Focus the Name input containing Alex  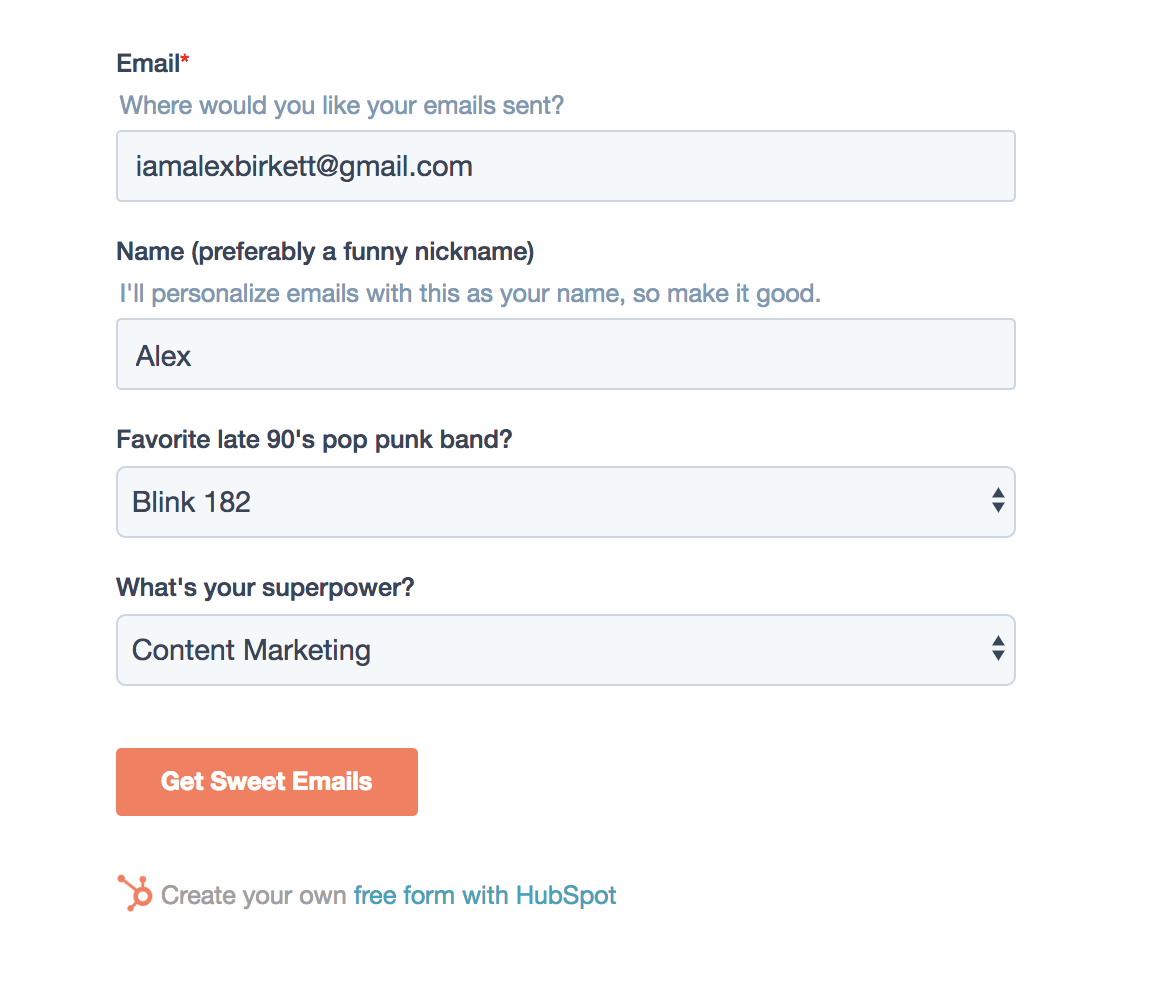tap(565, 354)
